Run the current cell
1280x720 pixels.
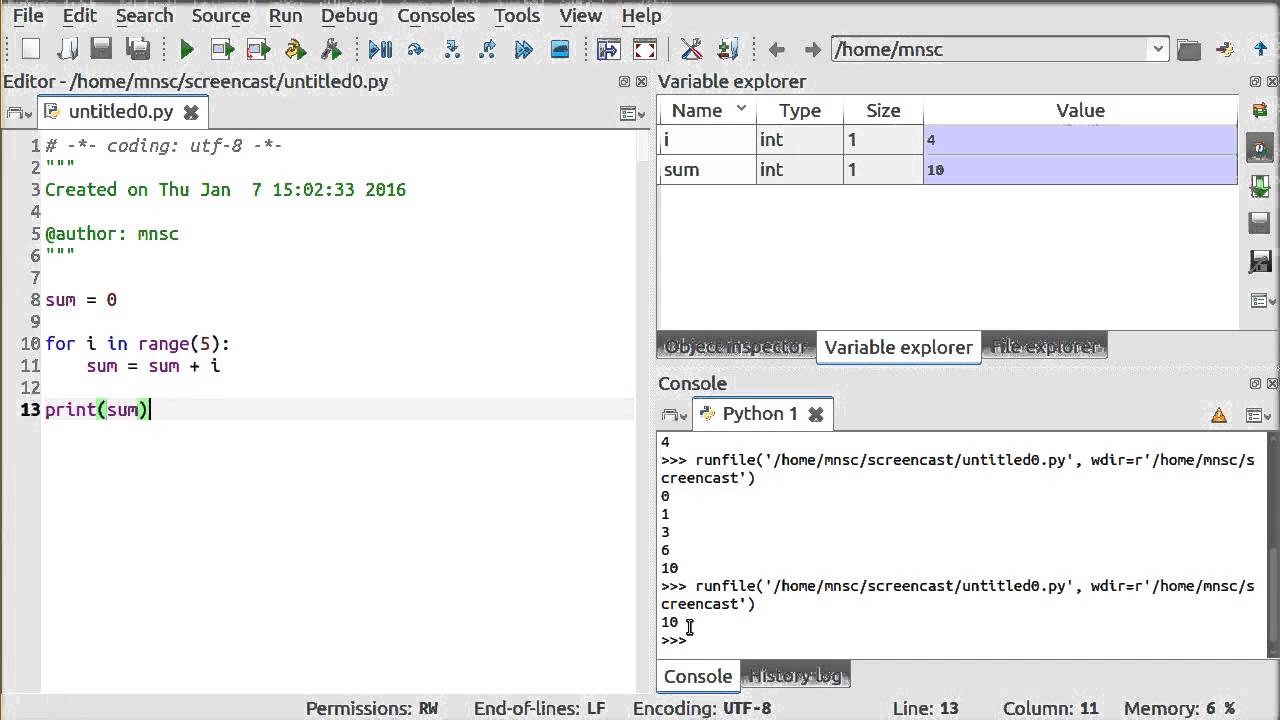pos(222,49)
